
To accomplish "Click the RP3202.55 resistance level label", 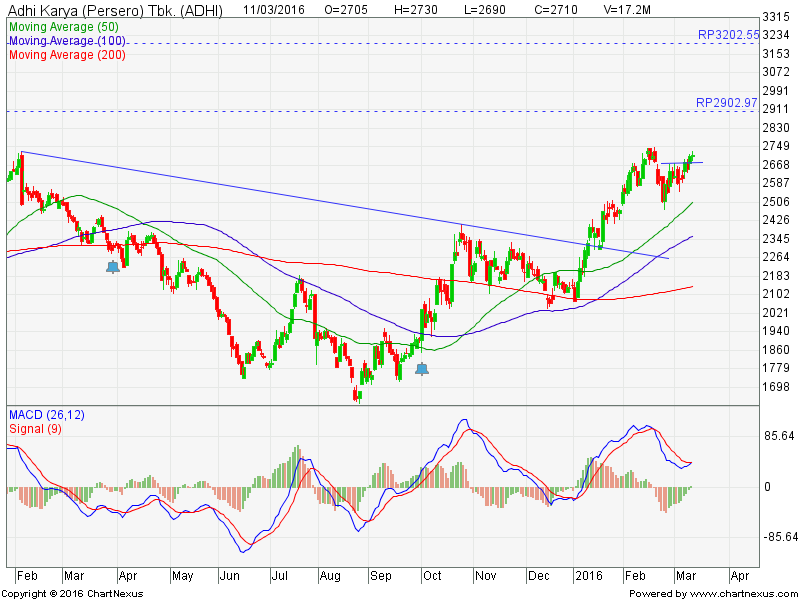I will click(x=727, y=33).
